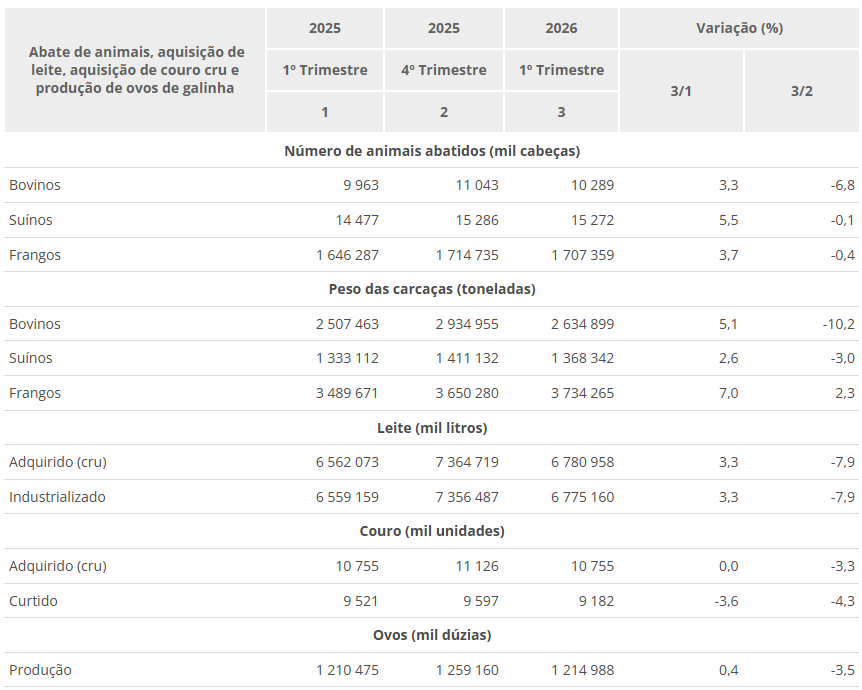
Task: Click the Variação (%) column header
Action: (739, 28)
